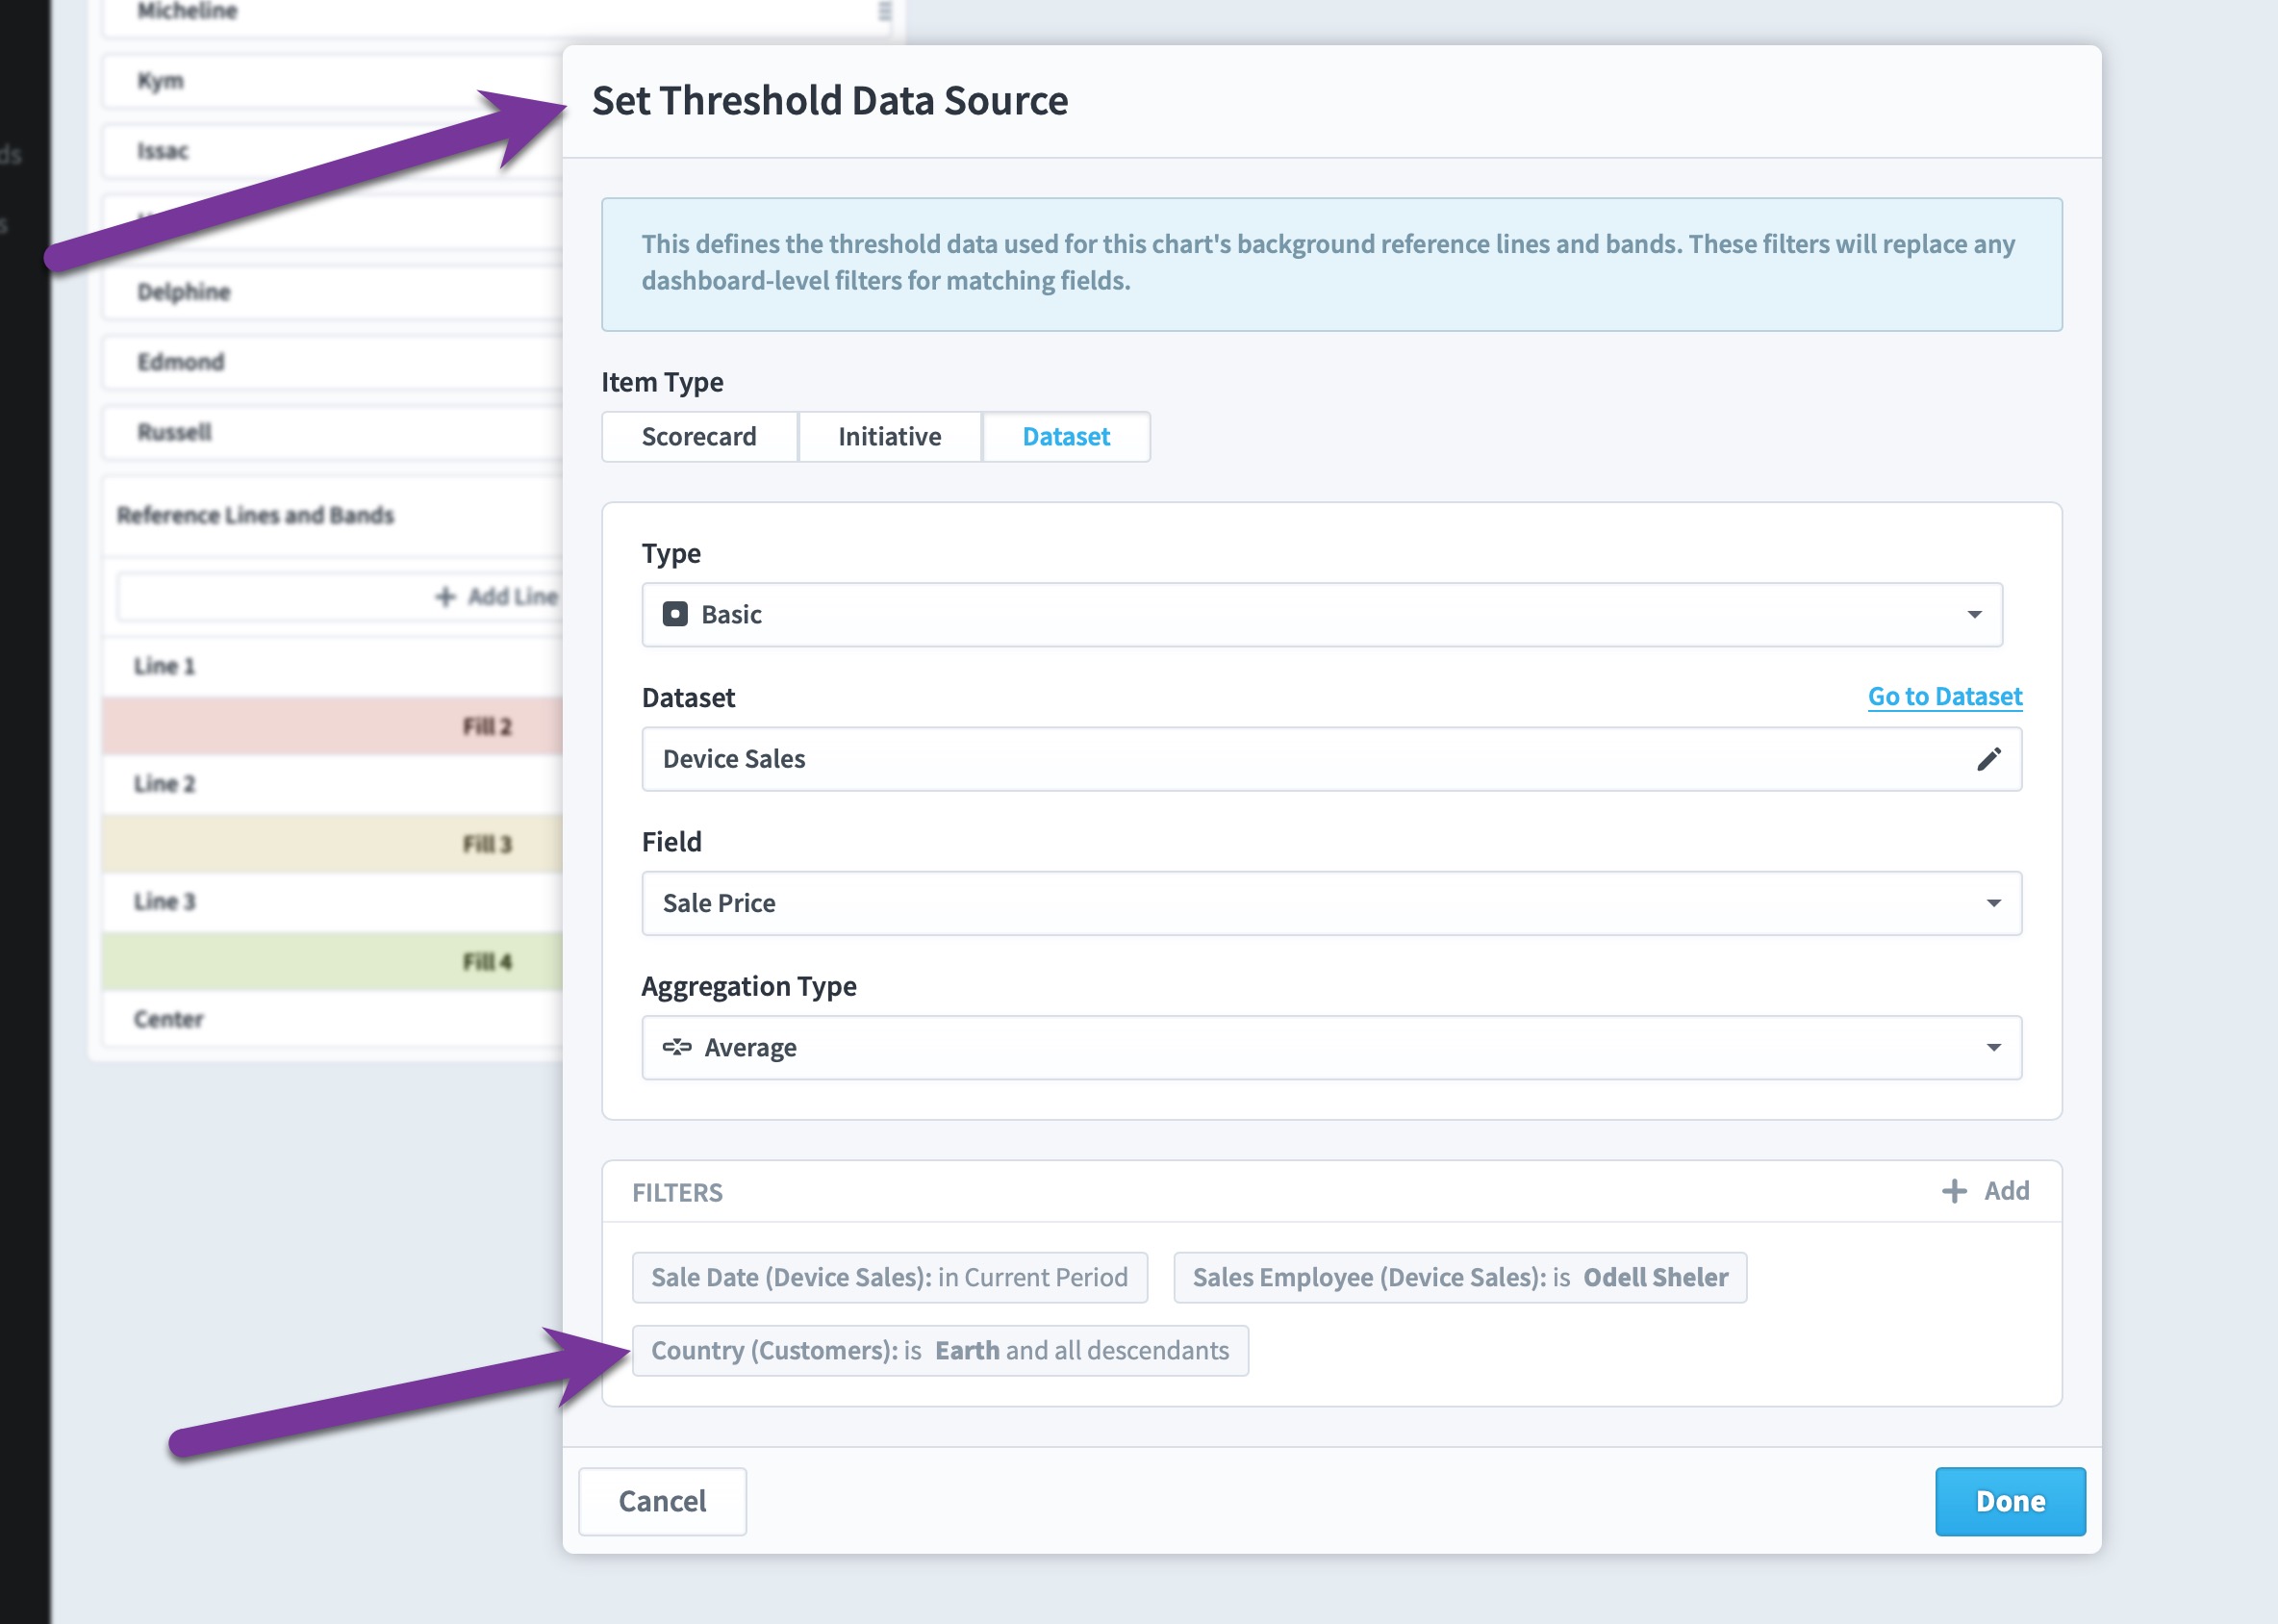This screenshot has width=2278, height=1624.
Task: Follow the Go to Dataset link
Action: (1945, 696)
